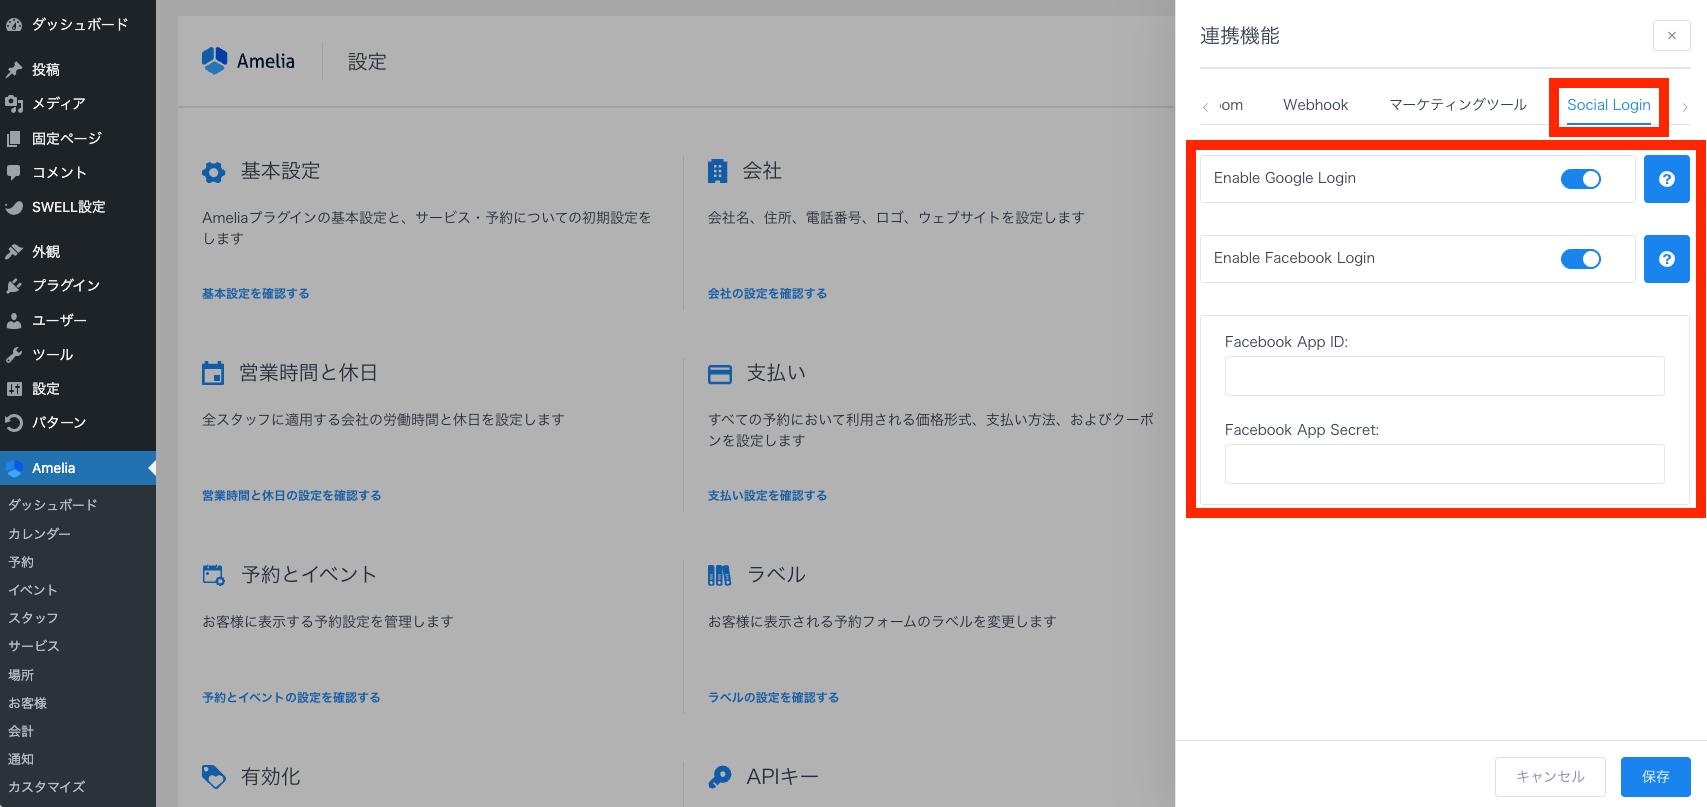Click the 営業時間と休日 calendar icon
This screenshot has width=1707, height=807.
(213, 373)
